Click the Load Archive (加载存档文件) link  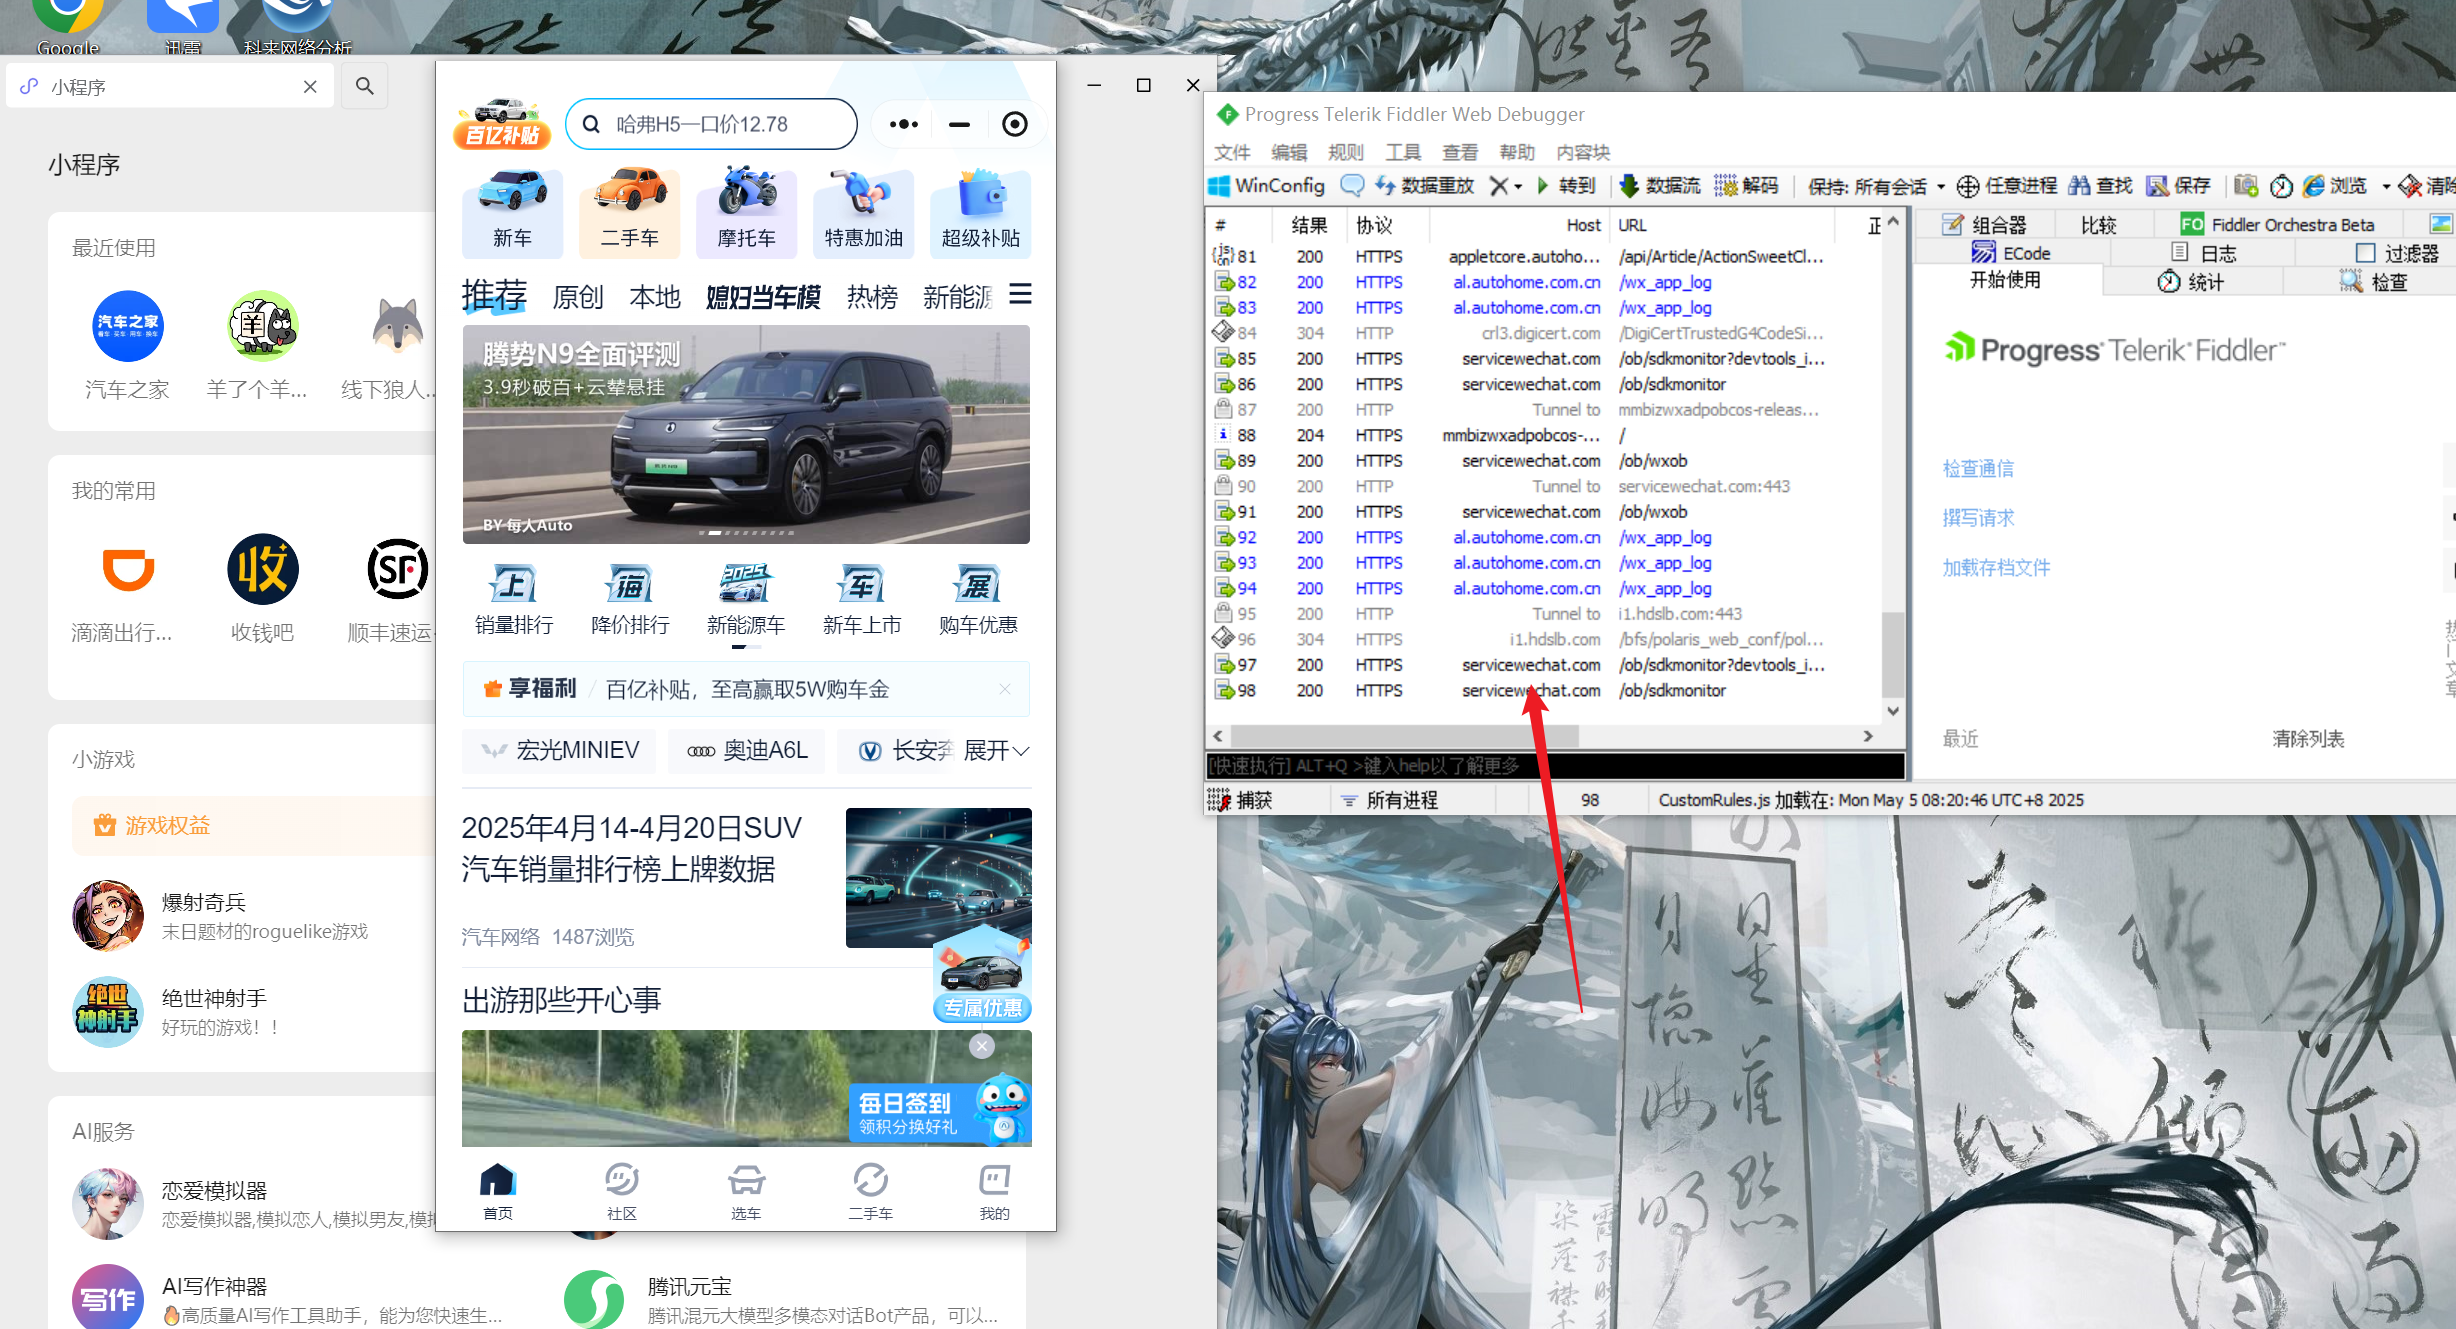click(x=1996, y=568)
